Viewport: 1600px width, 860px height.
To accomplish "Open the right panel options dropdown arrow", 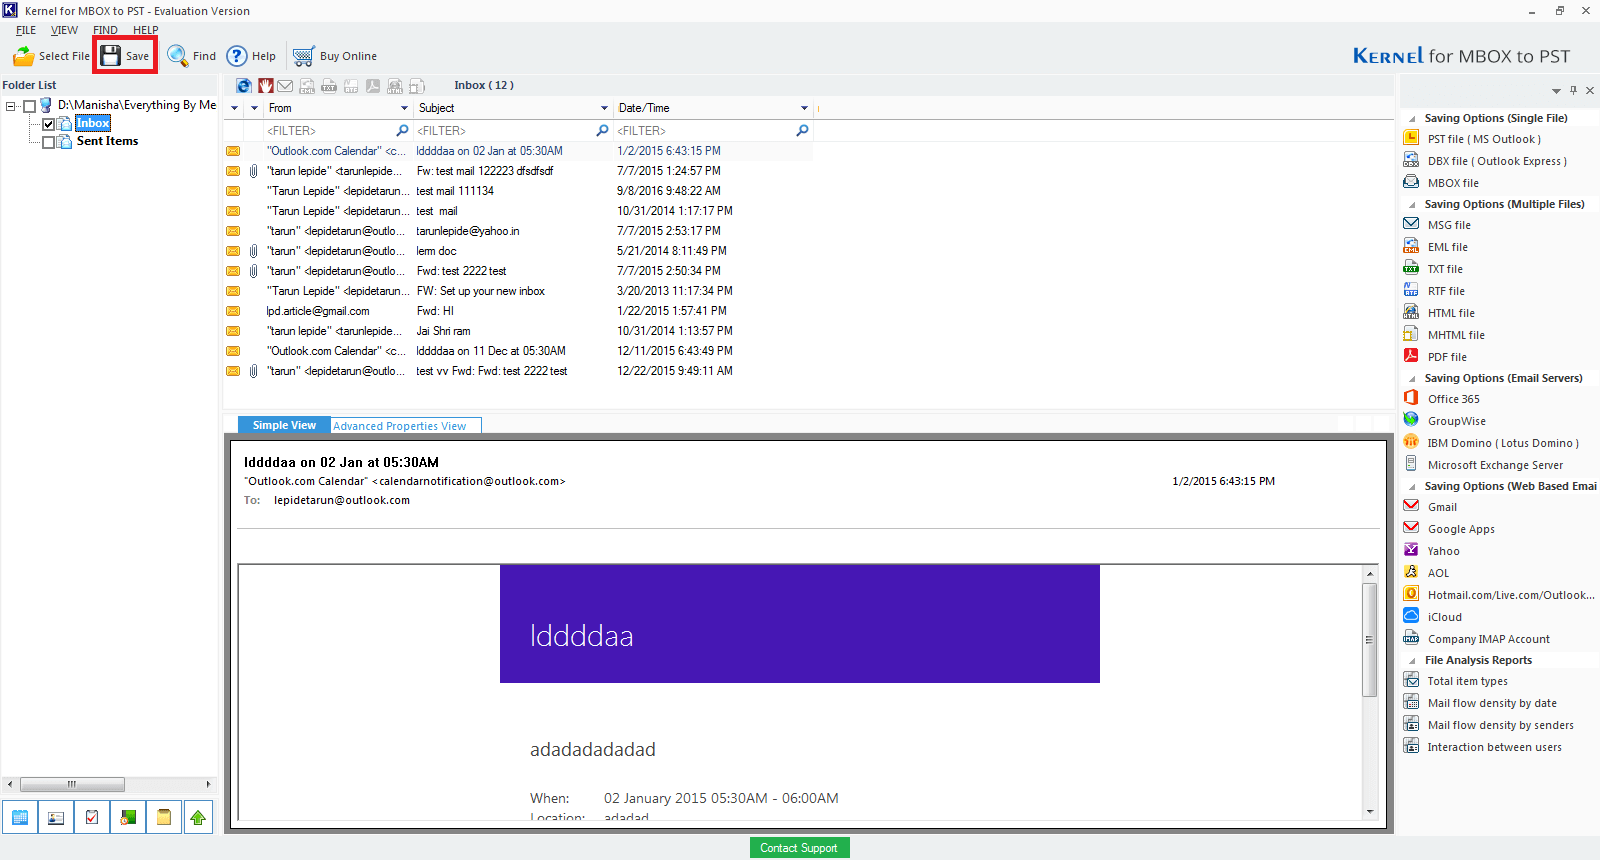I will (1556, 91).
